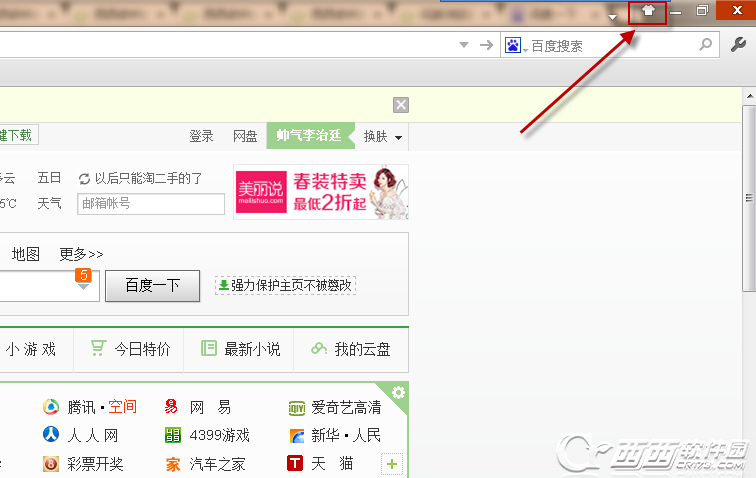Open the red 空间 link
The height and width of the screenshot is (478, 756).
tap(122, 407)
